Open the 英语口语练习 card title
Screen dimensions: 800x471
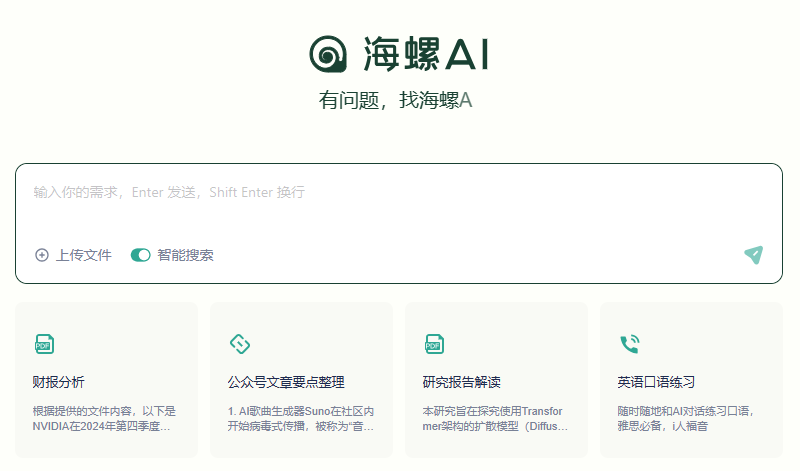656,382
